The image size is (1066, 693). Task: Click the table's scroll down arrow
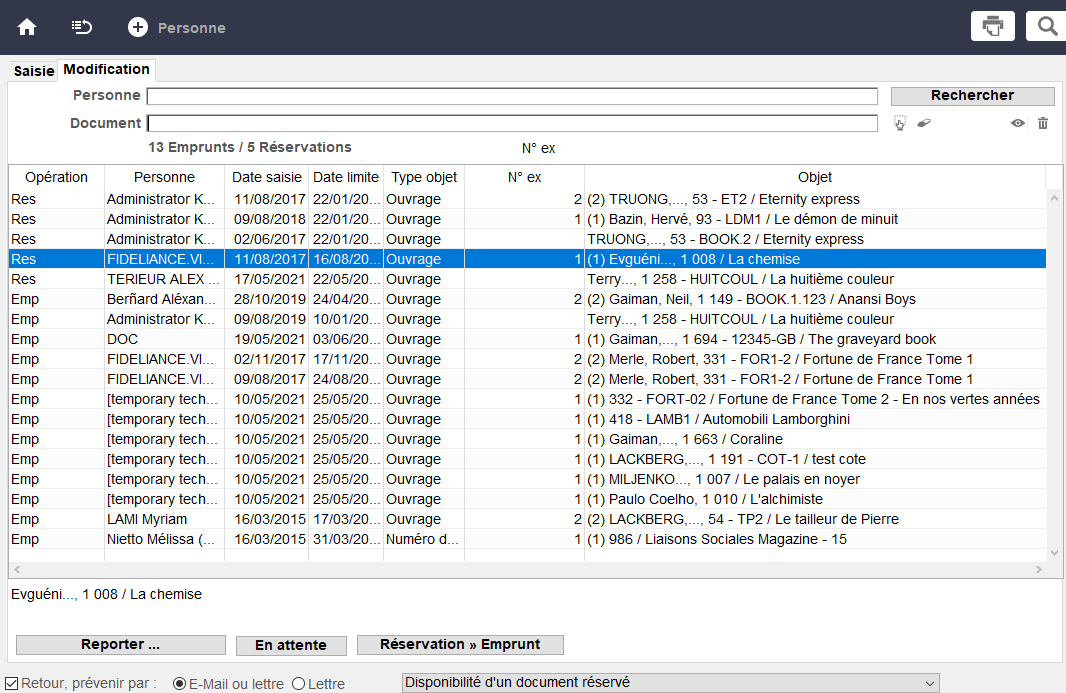coord(1054,552)
